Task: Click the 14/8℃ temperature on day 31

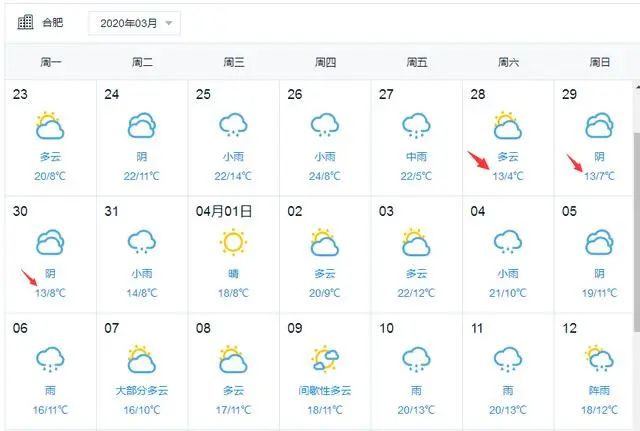Action: pyautogui.click(x=142, y=293)
